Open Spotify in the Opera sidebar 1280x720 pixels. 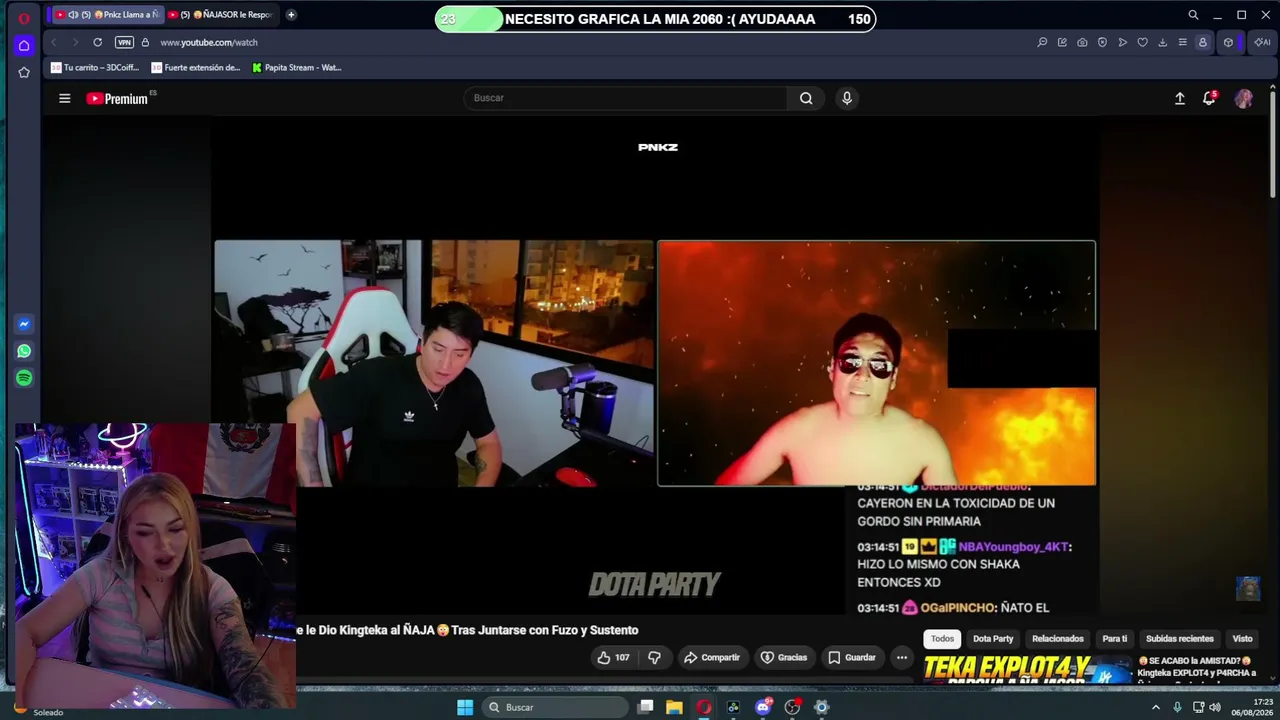pos(24,378)
